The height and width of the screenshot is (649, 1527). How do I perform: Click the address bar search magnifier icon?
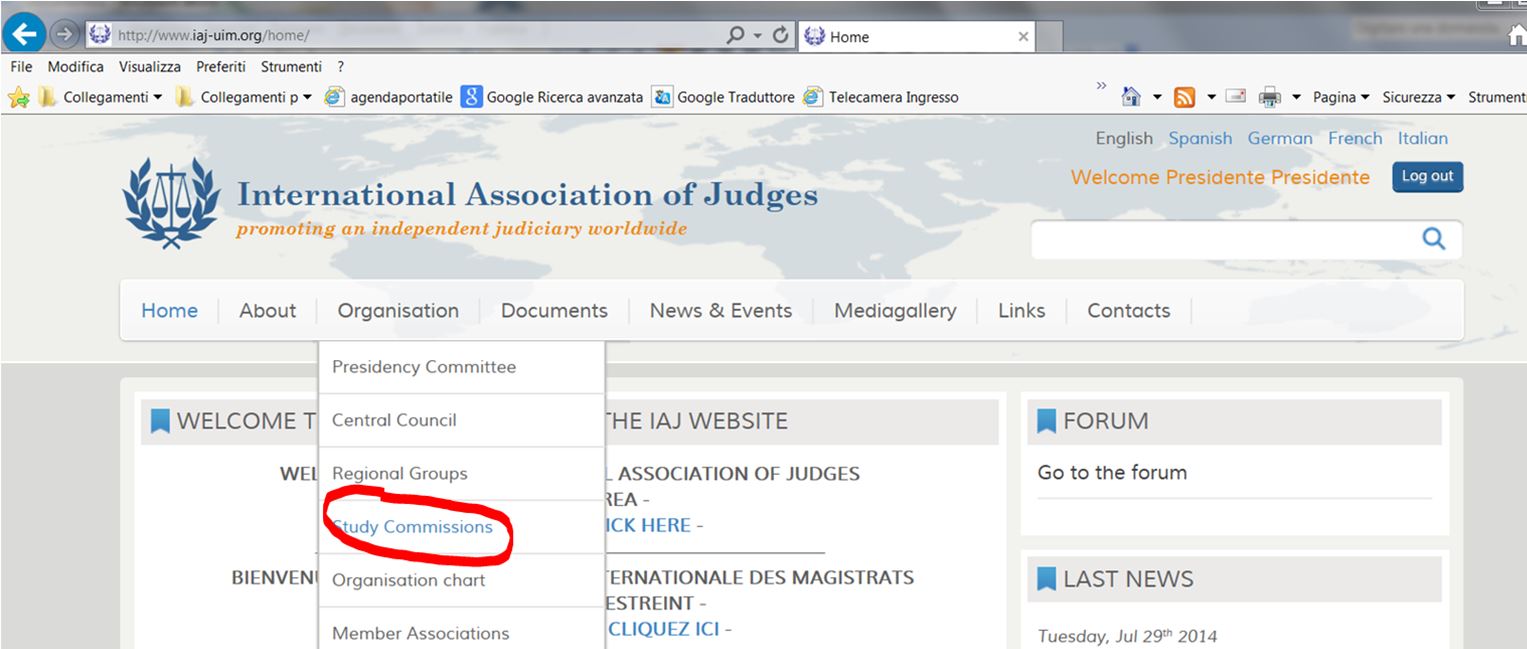[x=736, y=36]
